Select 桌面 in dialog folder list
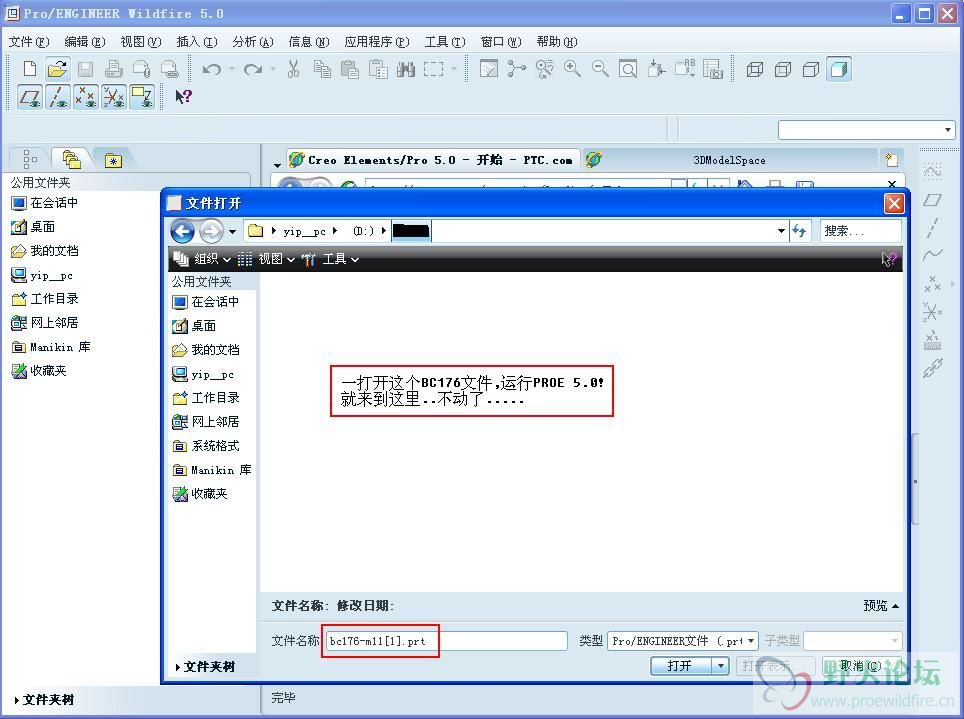Screen dimensions: 964x719 [x=194, y=326]
